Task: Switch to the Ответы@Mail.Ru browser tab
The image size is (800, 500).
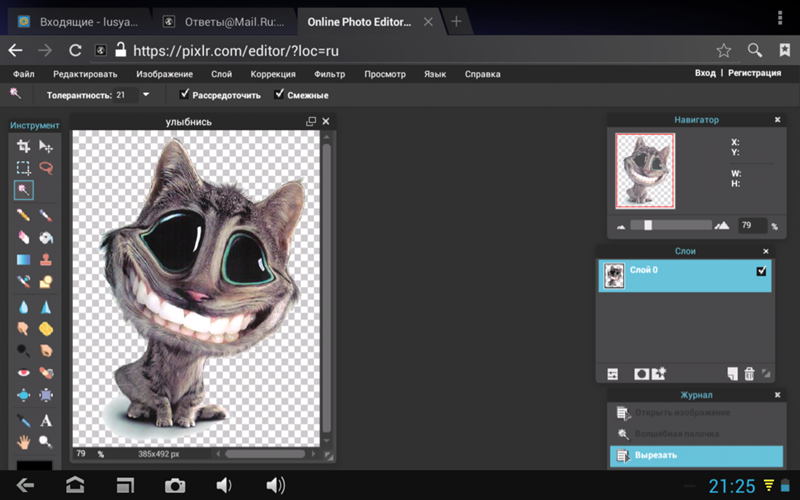Action: tap(224, 22)
